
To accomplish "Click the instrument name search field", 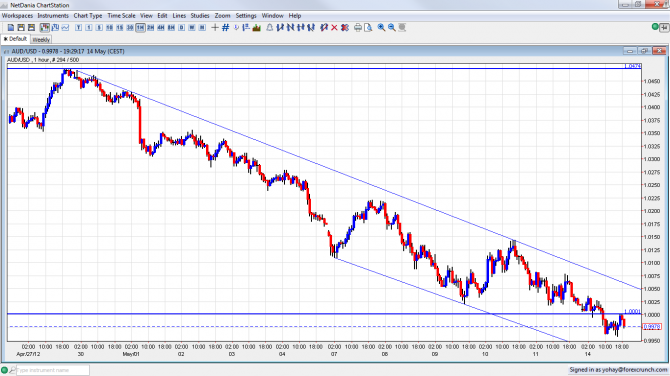I will [53, 370].
